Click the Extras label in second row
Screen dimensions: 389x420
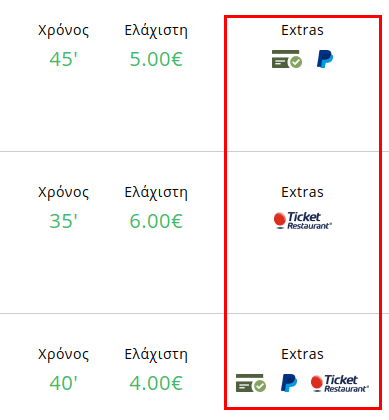302,192
